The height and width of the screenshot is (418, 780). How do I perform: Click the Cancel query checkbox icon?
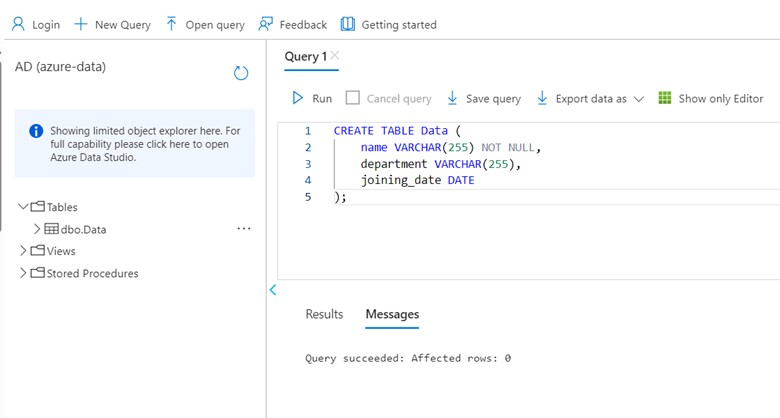coord(352,98)
